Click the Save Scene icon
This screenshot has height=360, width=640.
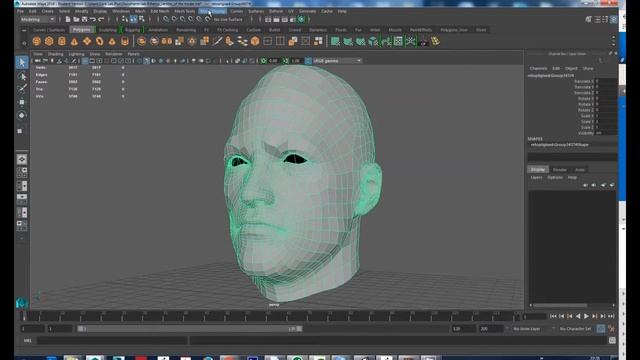tap(84, 19)
